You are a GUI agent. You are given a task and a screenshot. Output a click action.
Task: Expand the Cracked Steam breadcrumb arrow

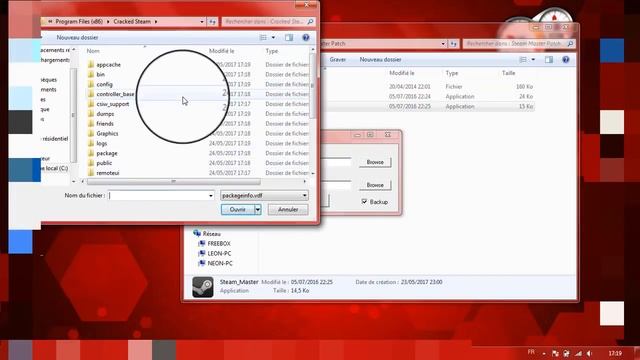coord(156,22)
